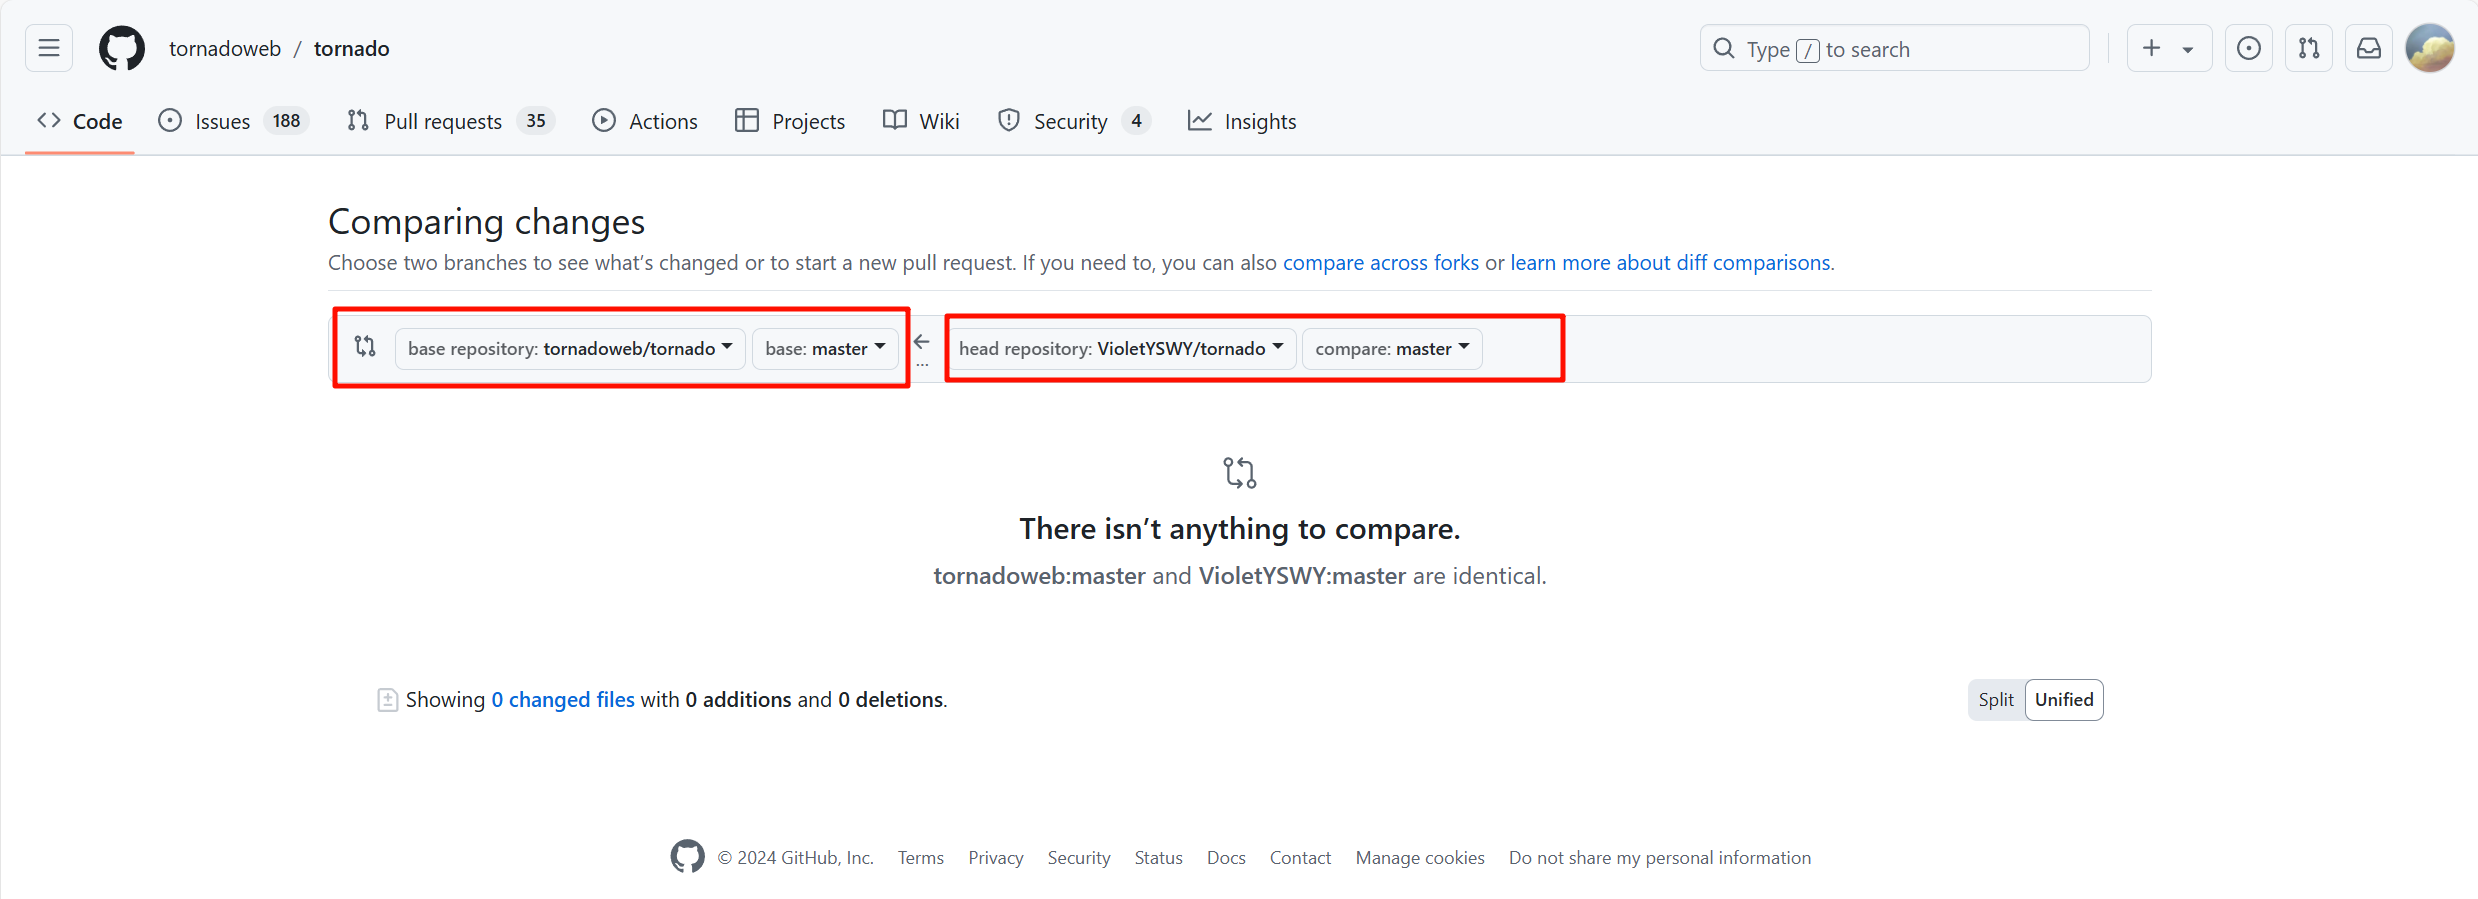
Task: Focus the Type / to search field
Action: pyautogui.click(x=1894, y=48)
